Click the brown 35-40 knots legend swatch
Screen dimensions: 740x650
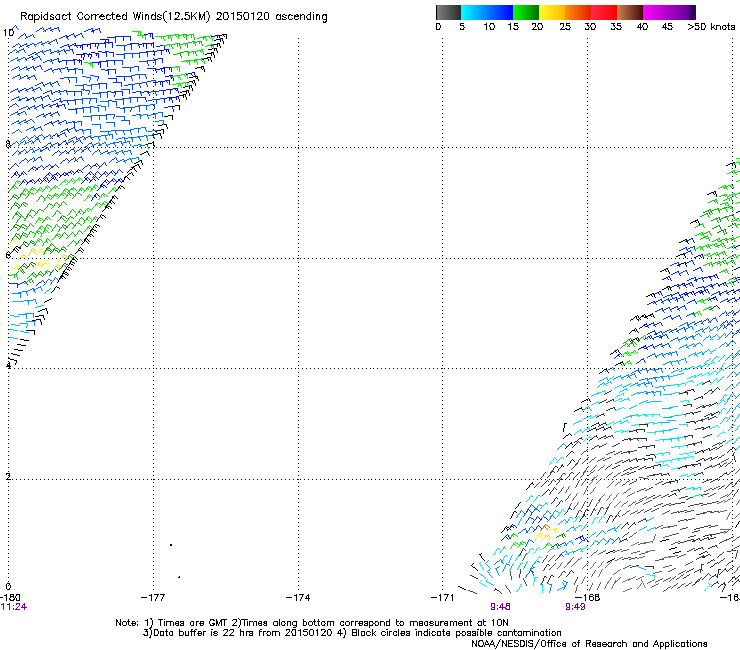point(630,12)
